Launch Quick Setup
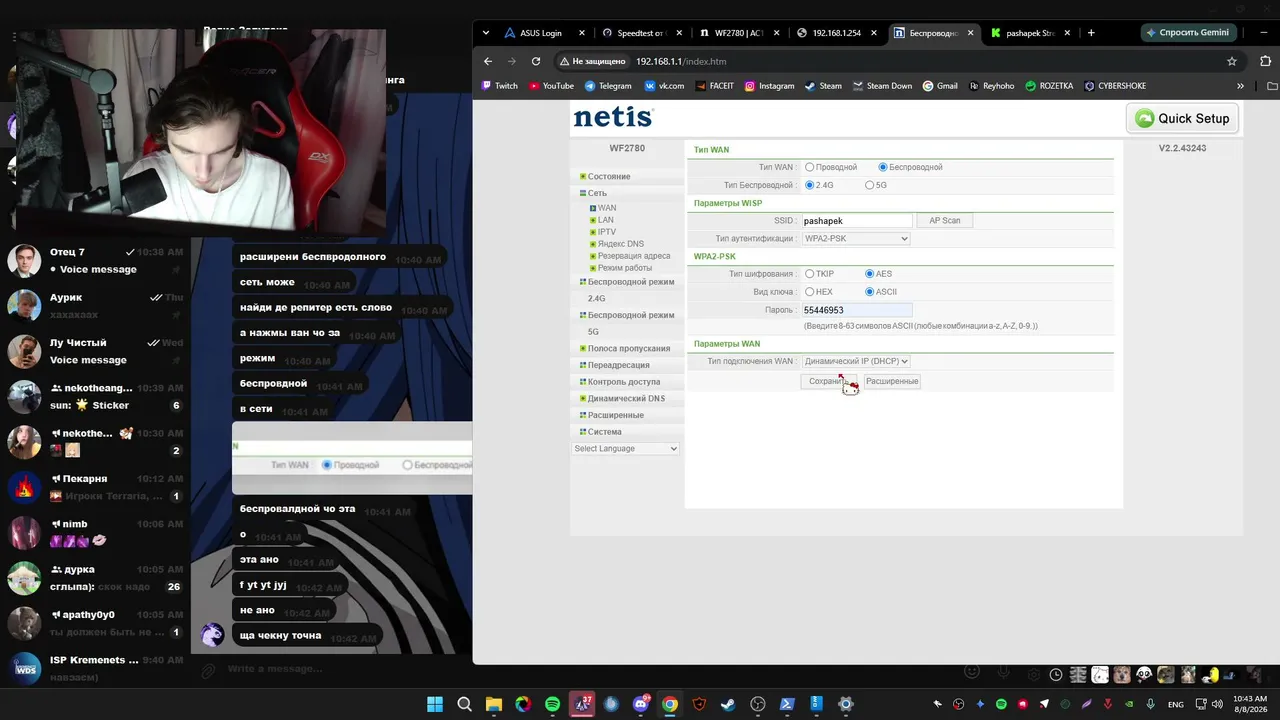Image resolution: width=1280 pixels, height=720 pixels. coord(1182,118)
